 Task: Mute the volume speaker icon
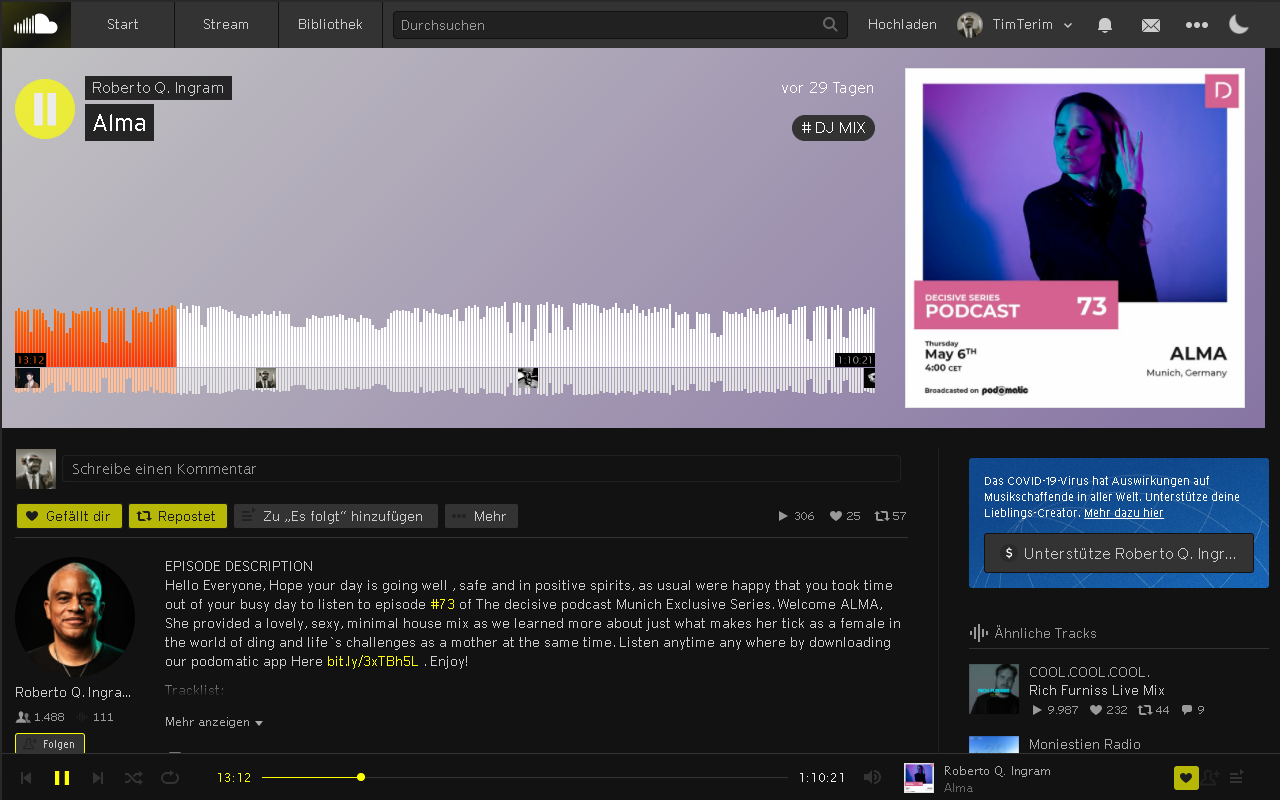pos(873,777)
